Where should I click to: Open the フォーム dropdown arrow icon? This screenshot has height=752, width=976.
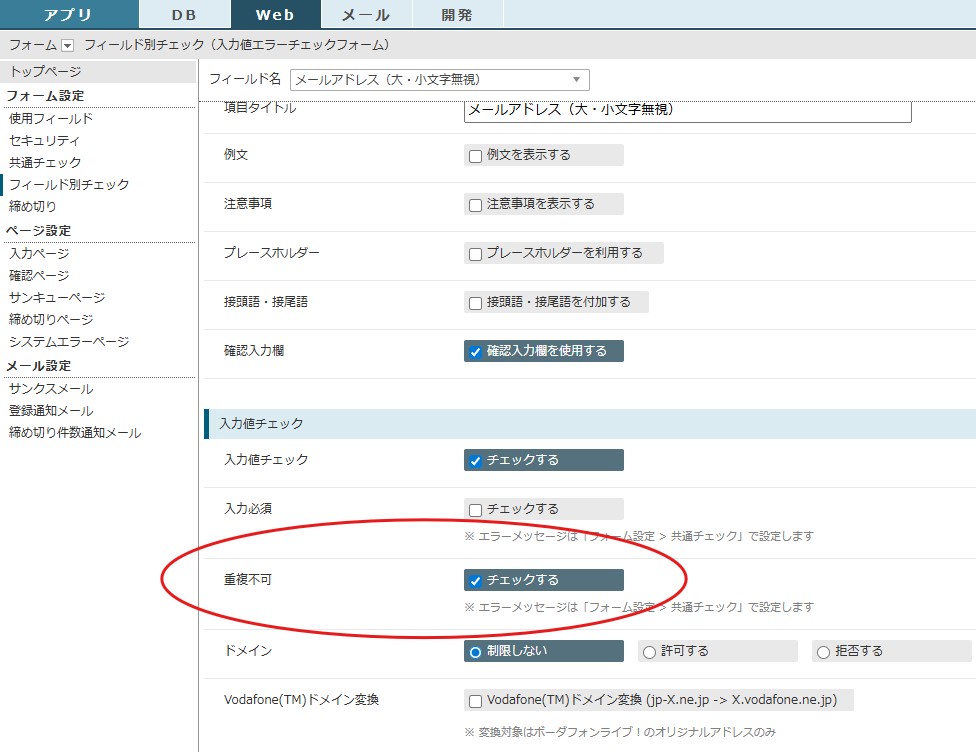[x=68, y=45]
